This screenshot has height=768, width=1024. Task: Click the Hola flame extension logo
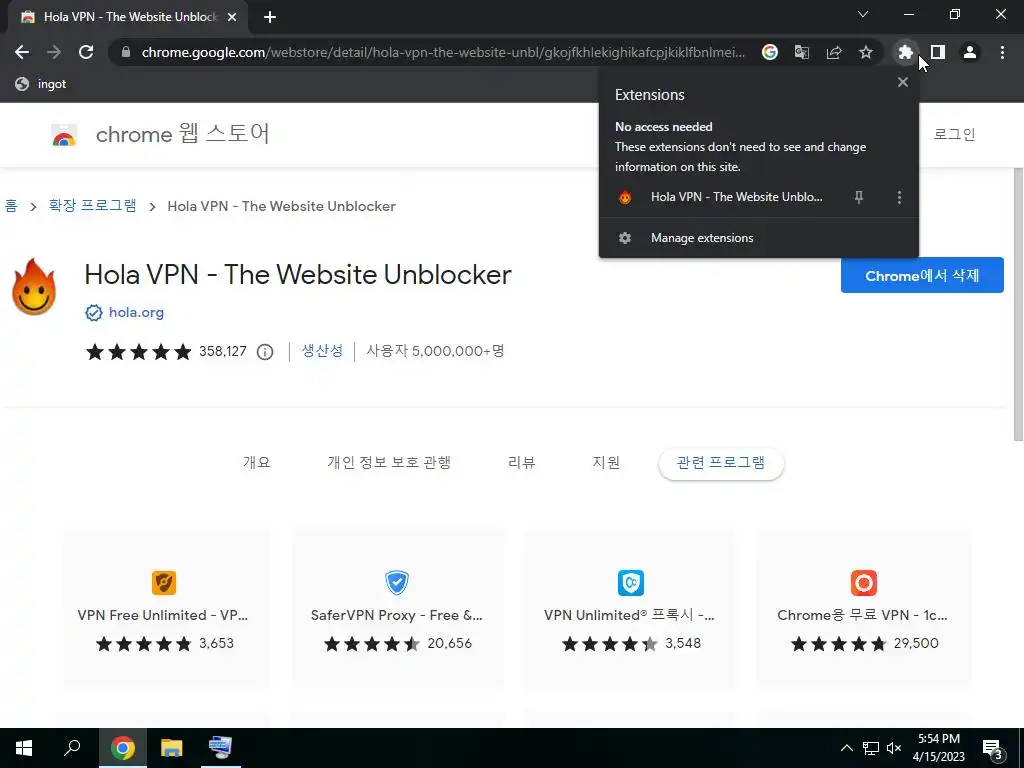point(34,287)
